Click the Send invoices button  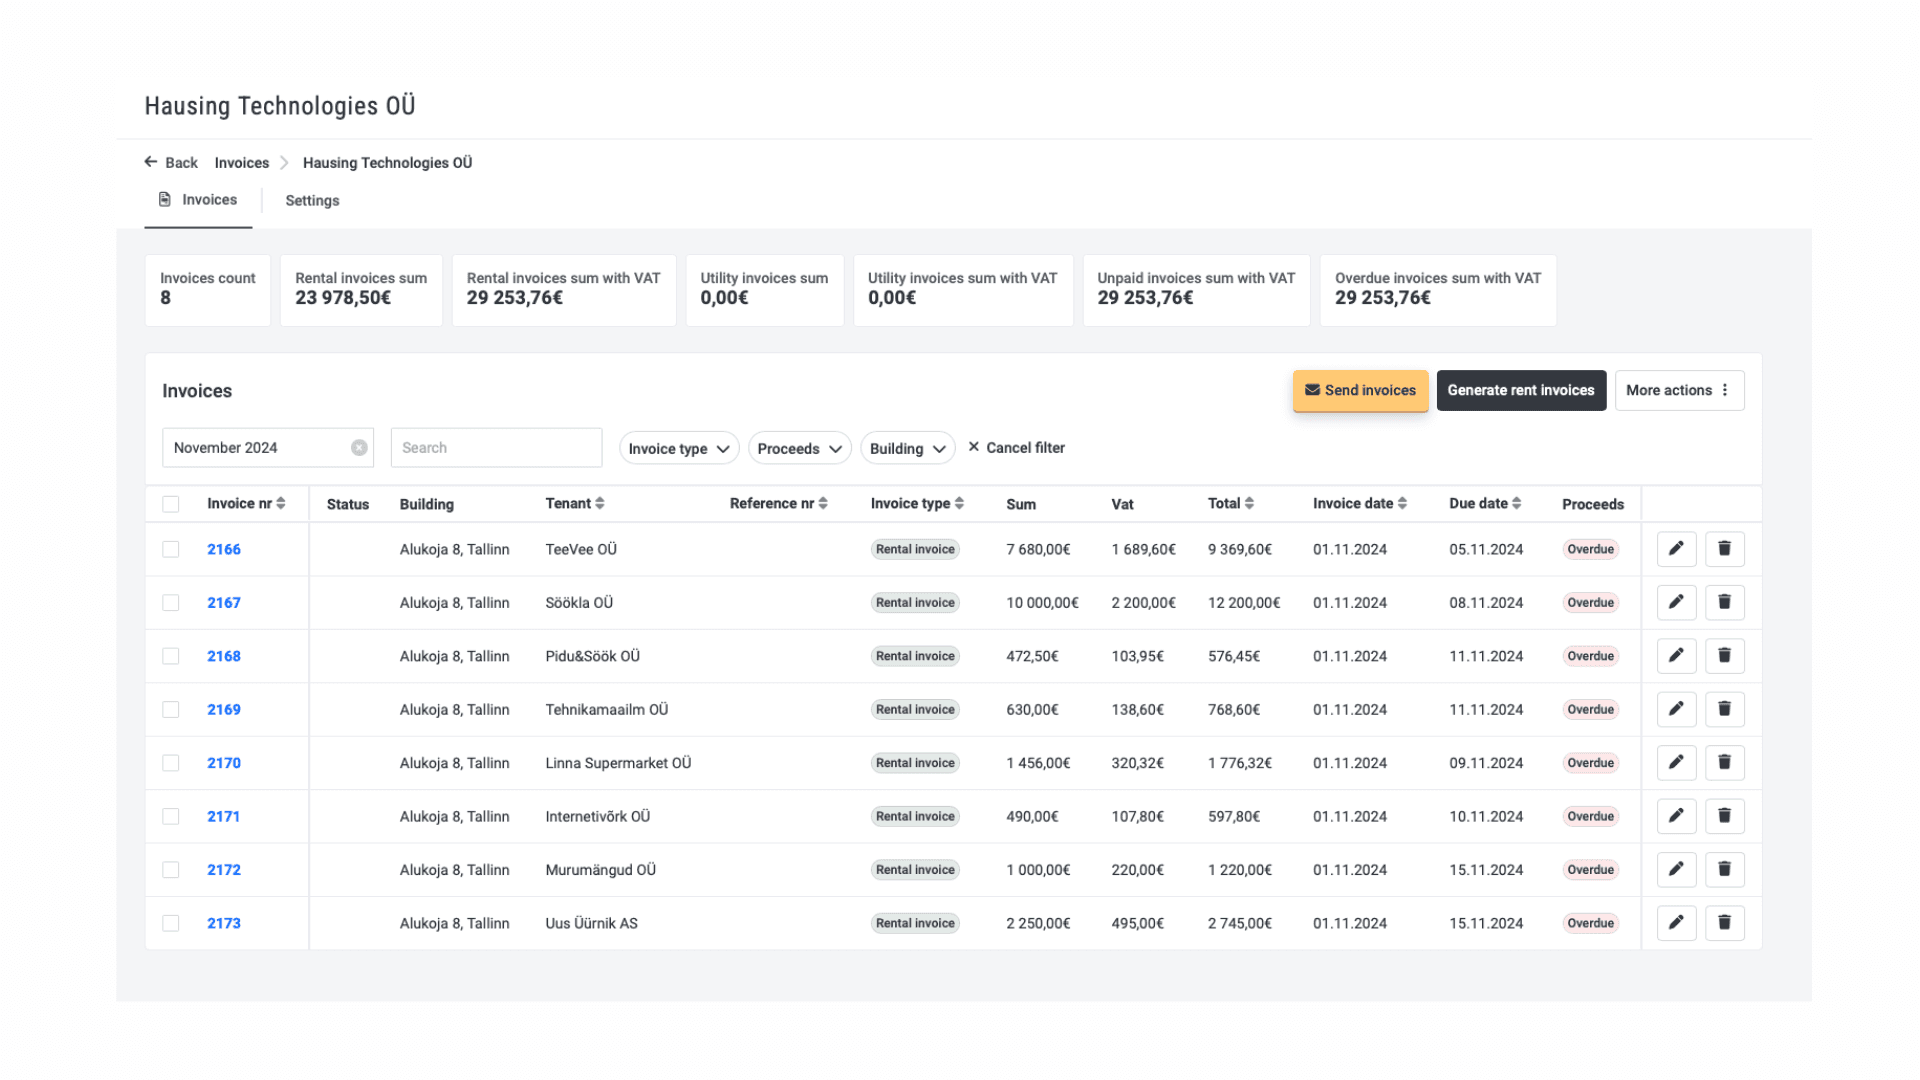click(1360, 391)
